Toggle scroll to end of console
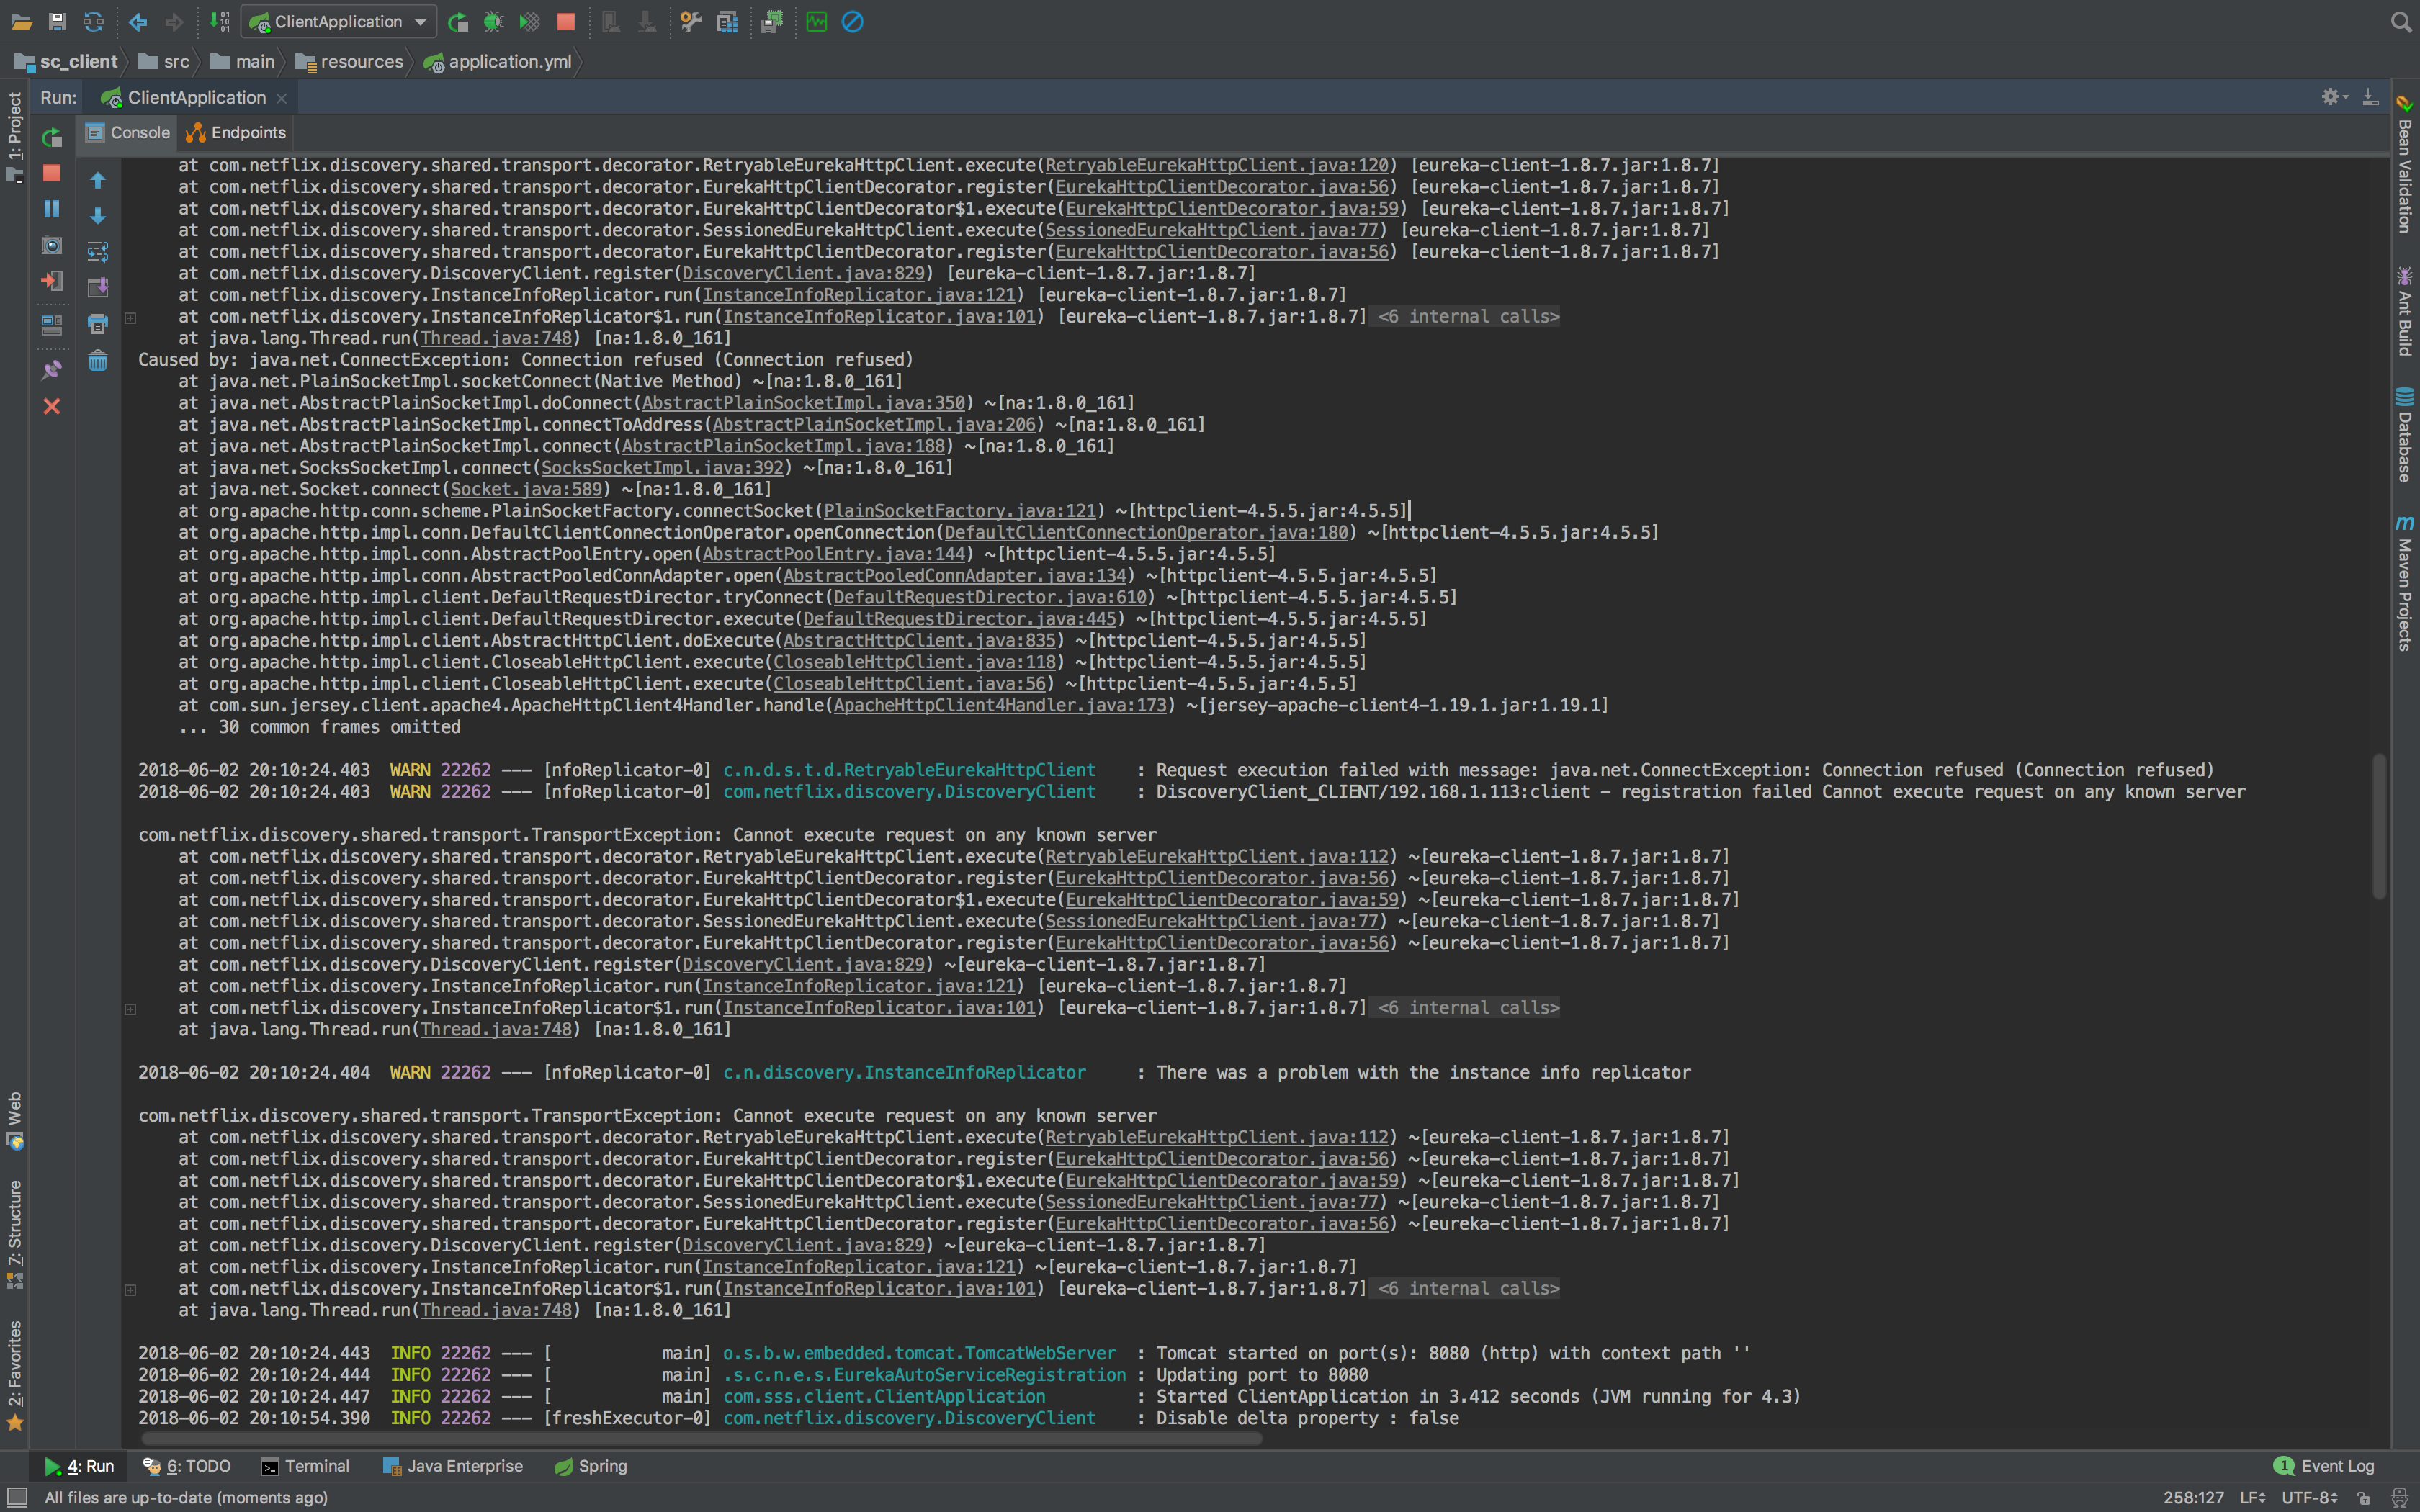Viewport: 2420px width, 1512px height. [x=98, y=288]
